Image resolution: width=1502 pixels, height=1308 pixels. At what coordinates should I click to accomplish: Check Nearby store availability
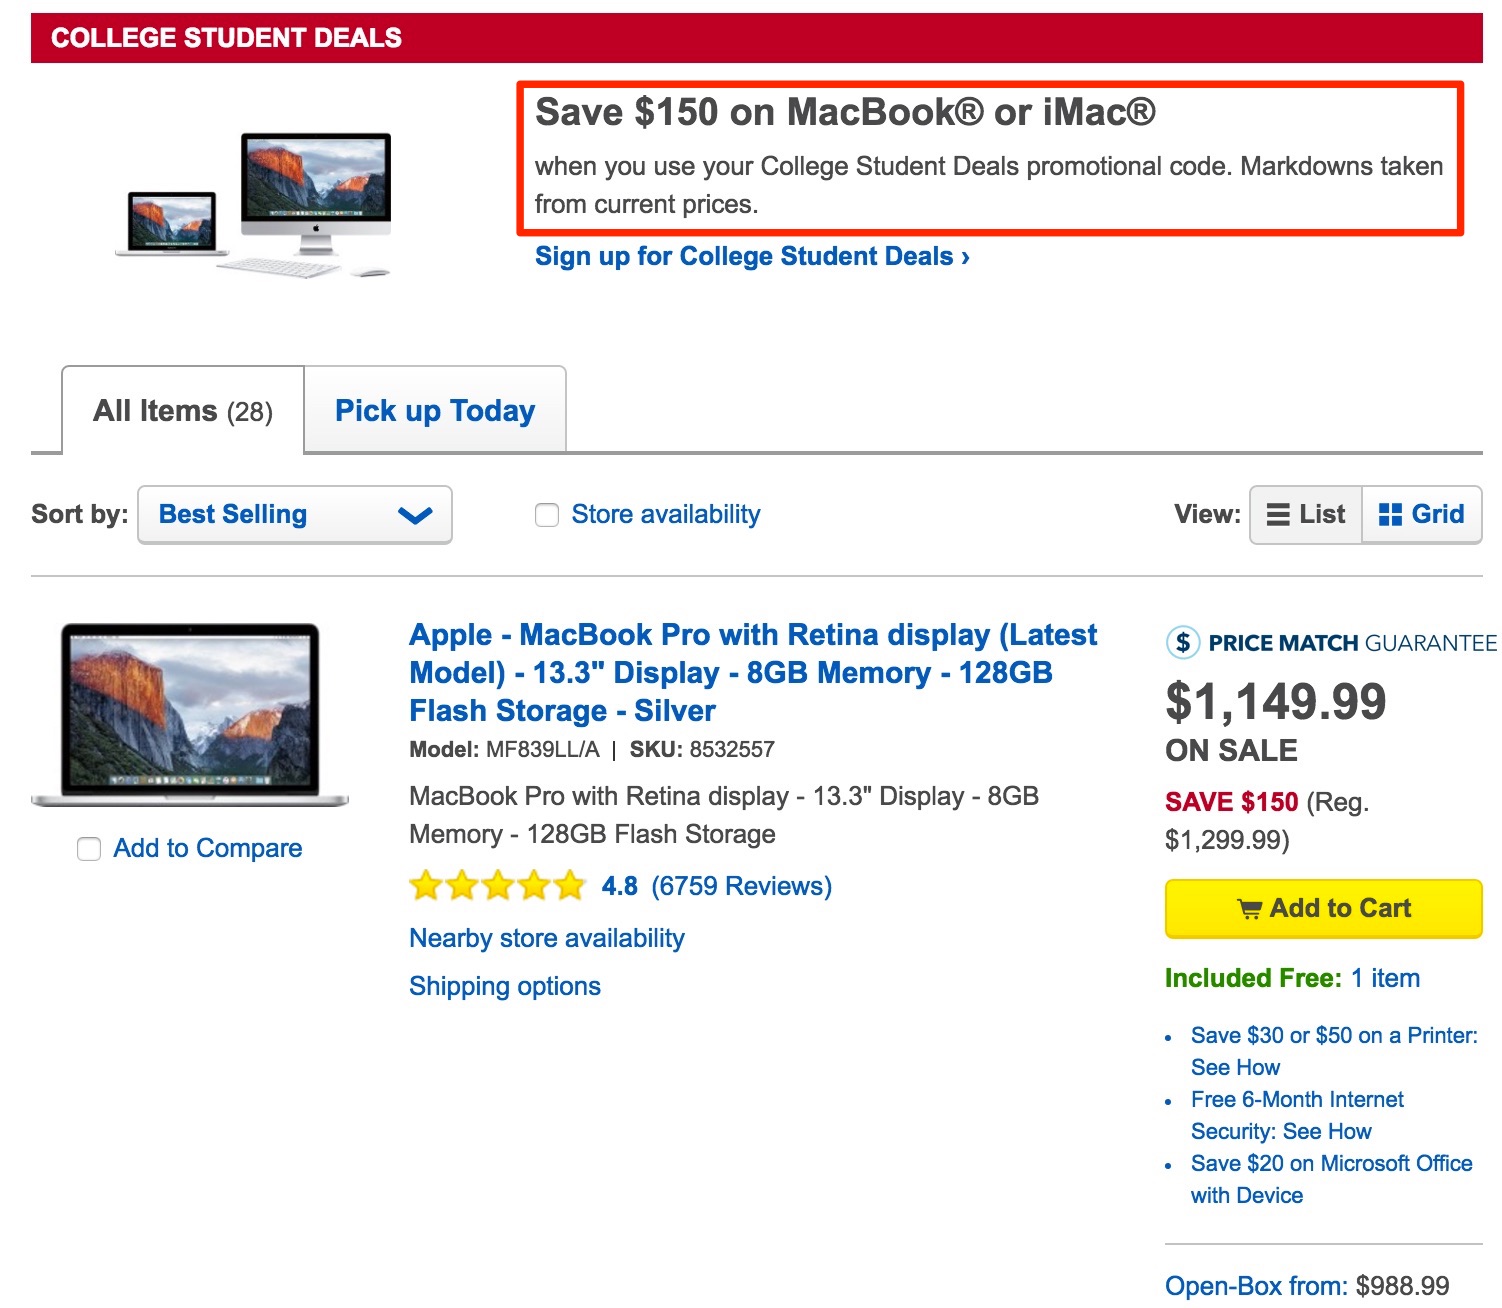click(547, 938)
